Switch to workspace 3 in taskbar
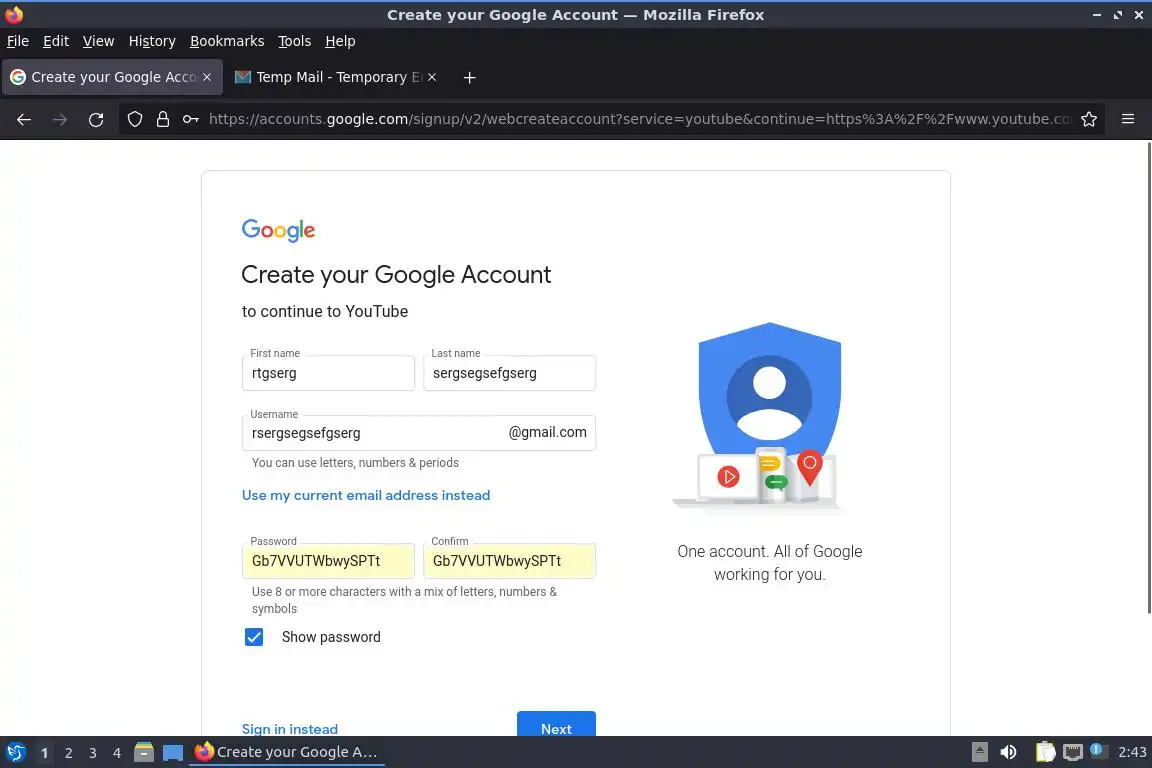 click(x=93, y=753)
